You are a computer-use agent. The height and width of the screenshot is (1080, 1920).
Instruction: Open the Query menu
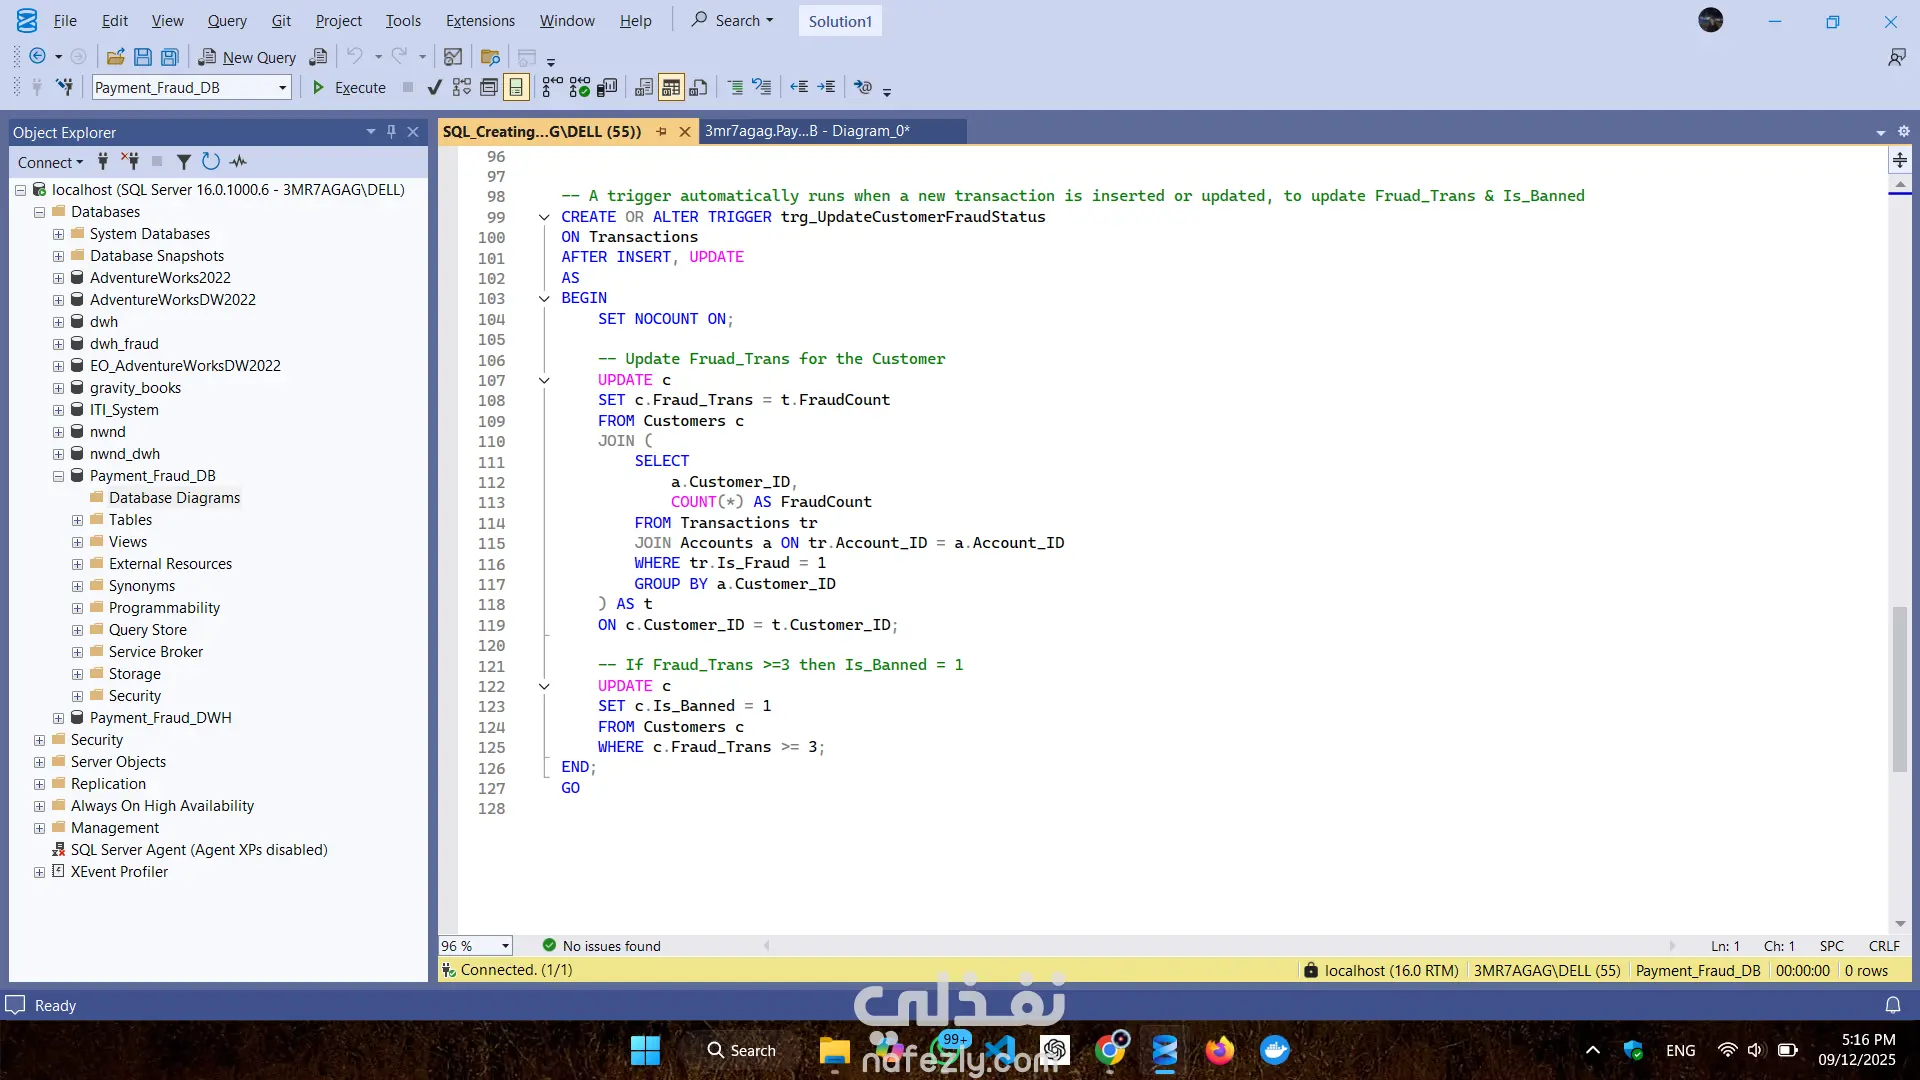tap(227, 21)
